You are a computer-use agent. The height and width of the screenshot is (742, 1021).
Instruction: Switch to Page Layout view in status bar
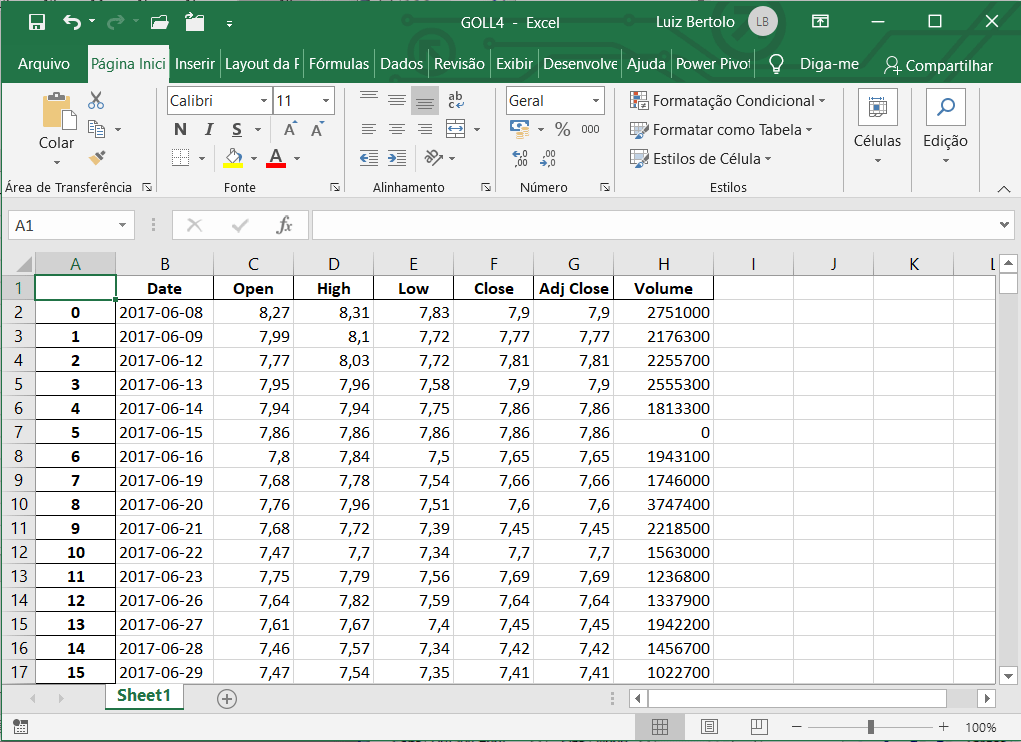coord(709,726)
